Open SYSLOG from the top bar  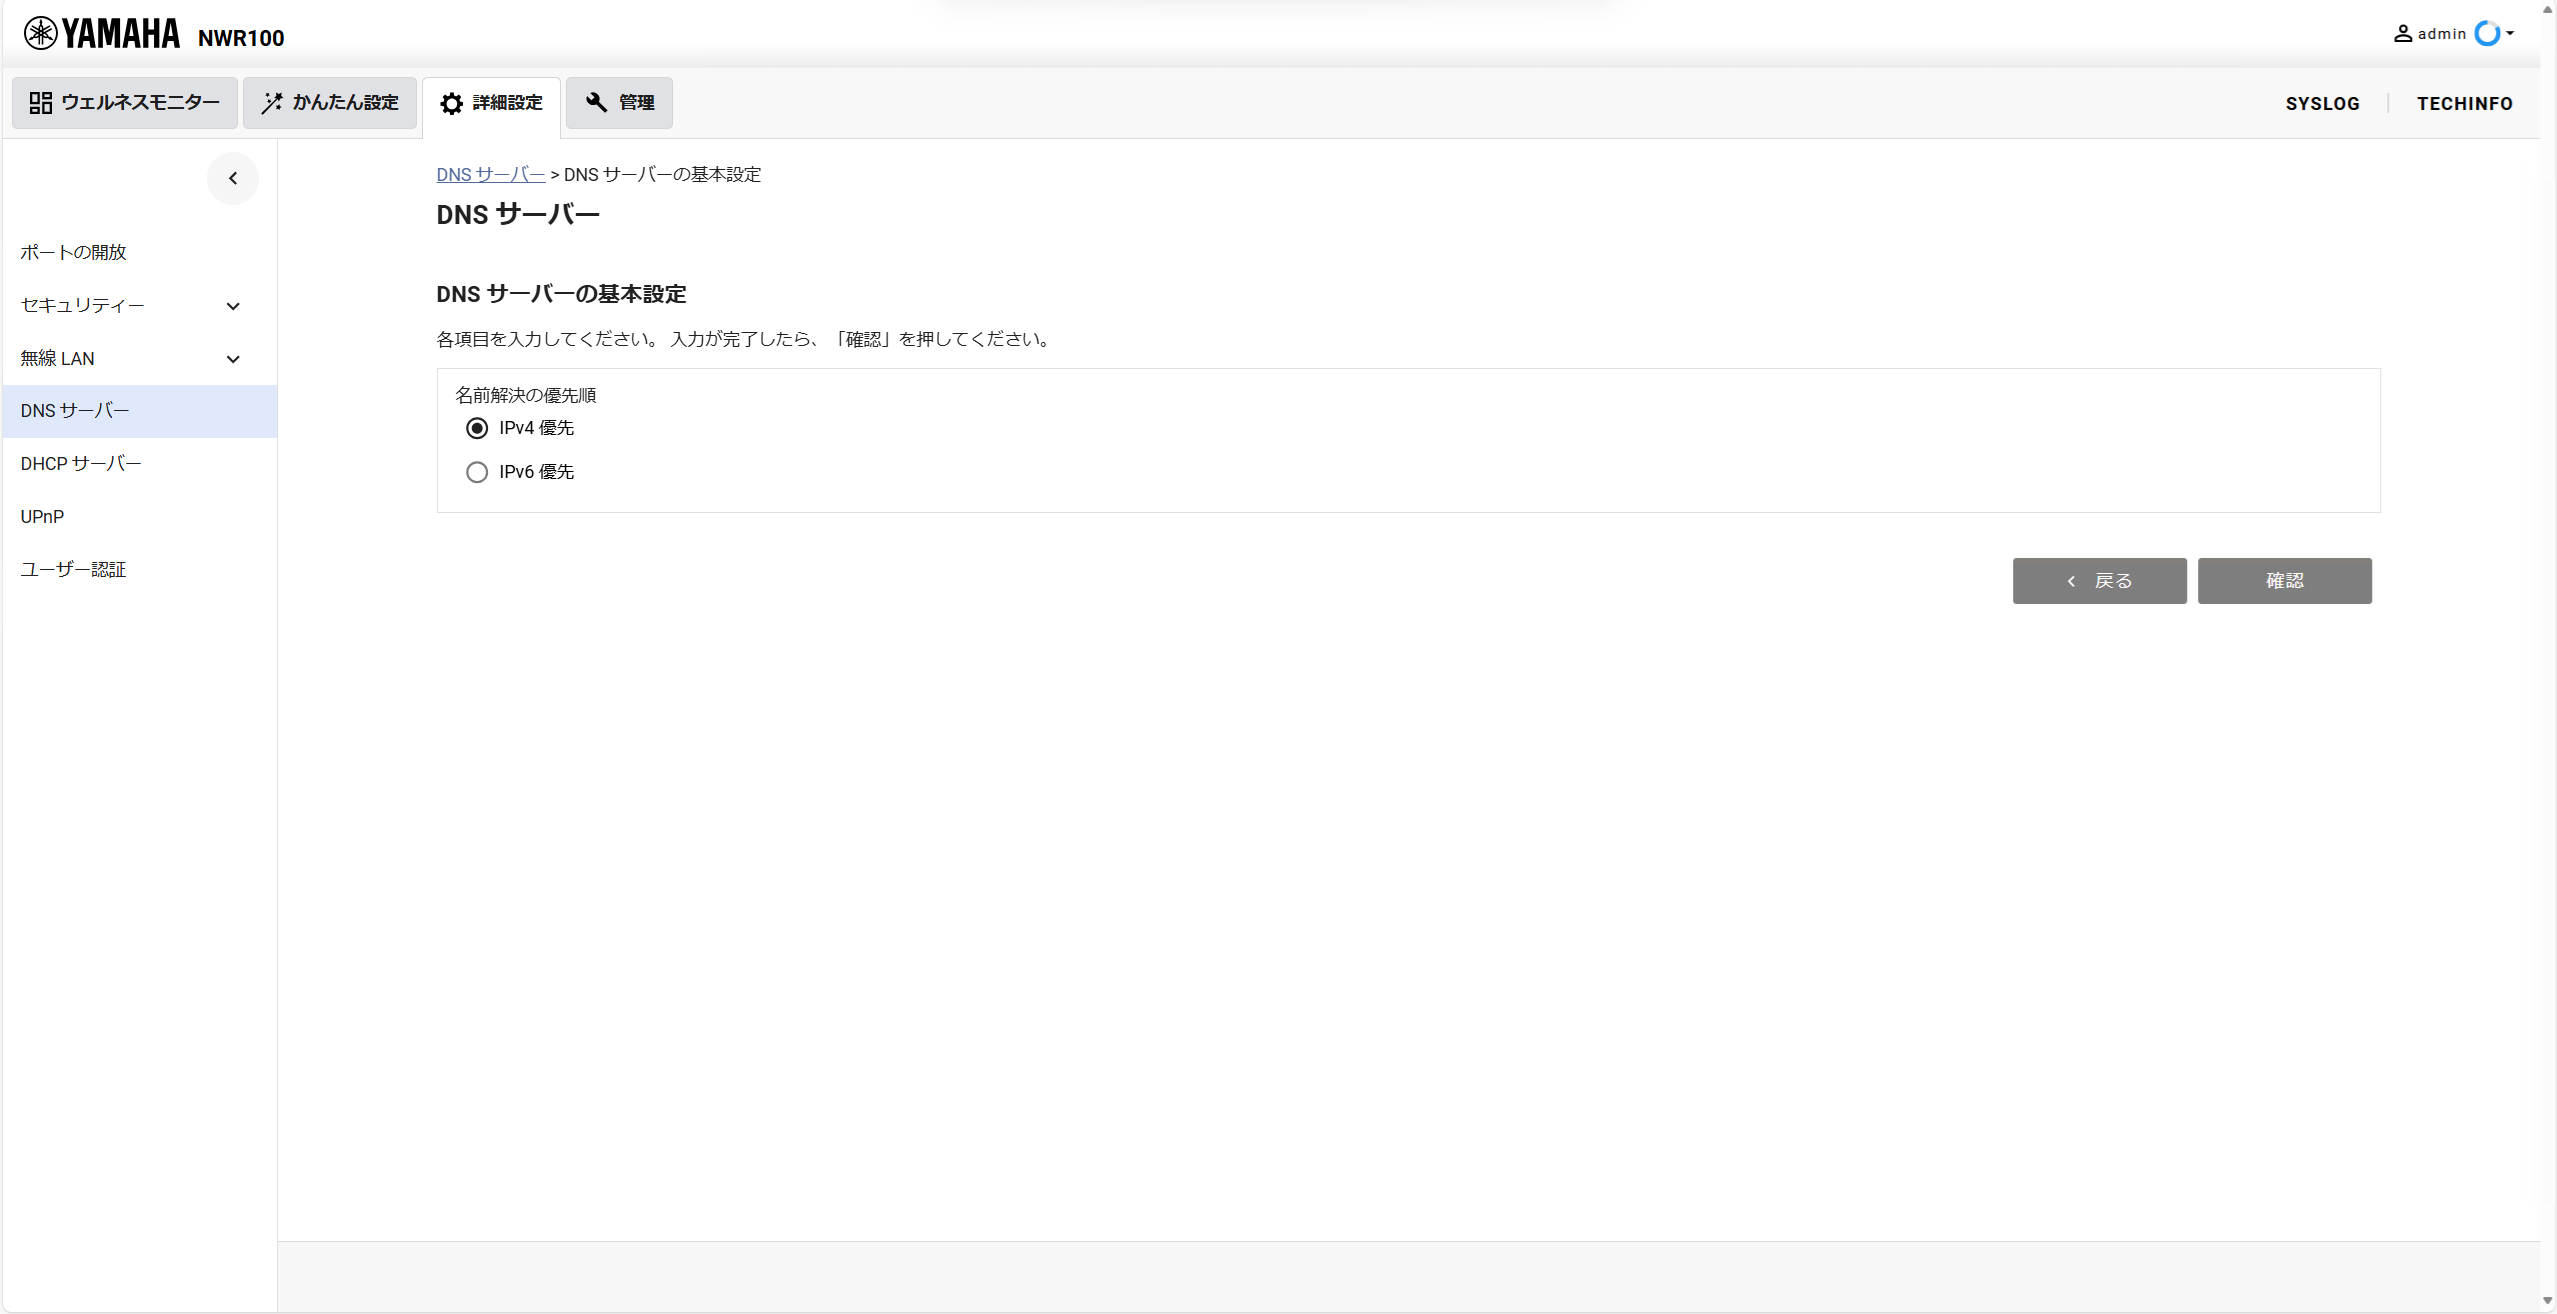pyautogui.click(x=2322, y=104)
